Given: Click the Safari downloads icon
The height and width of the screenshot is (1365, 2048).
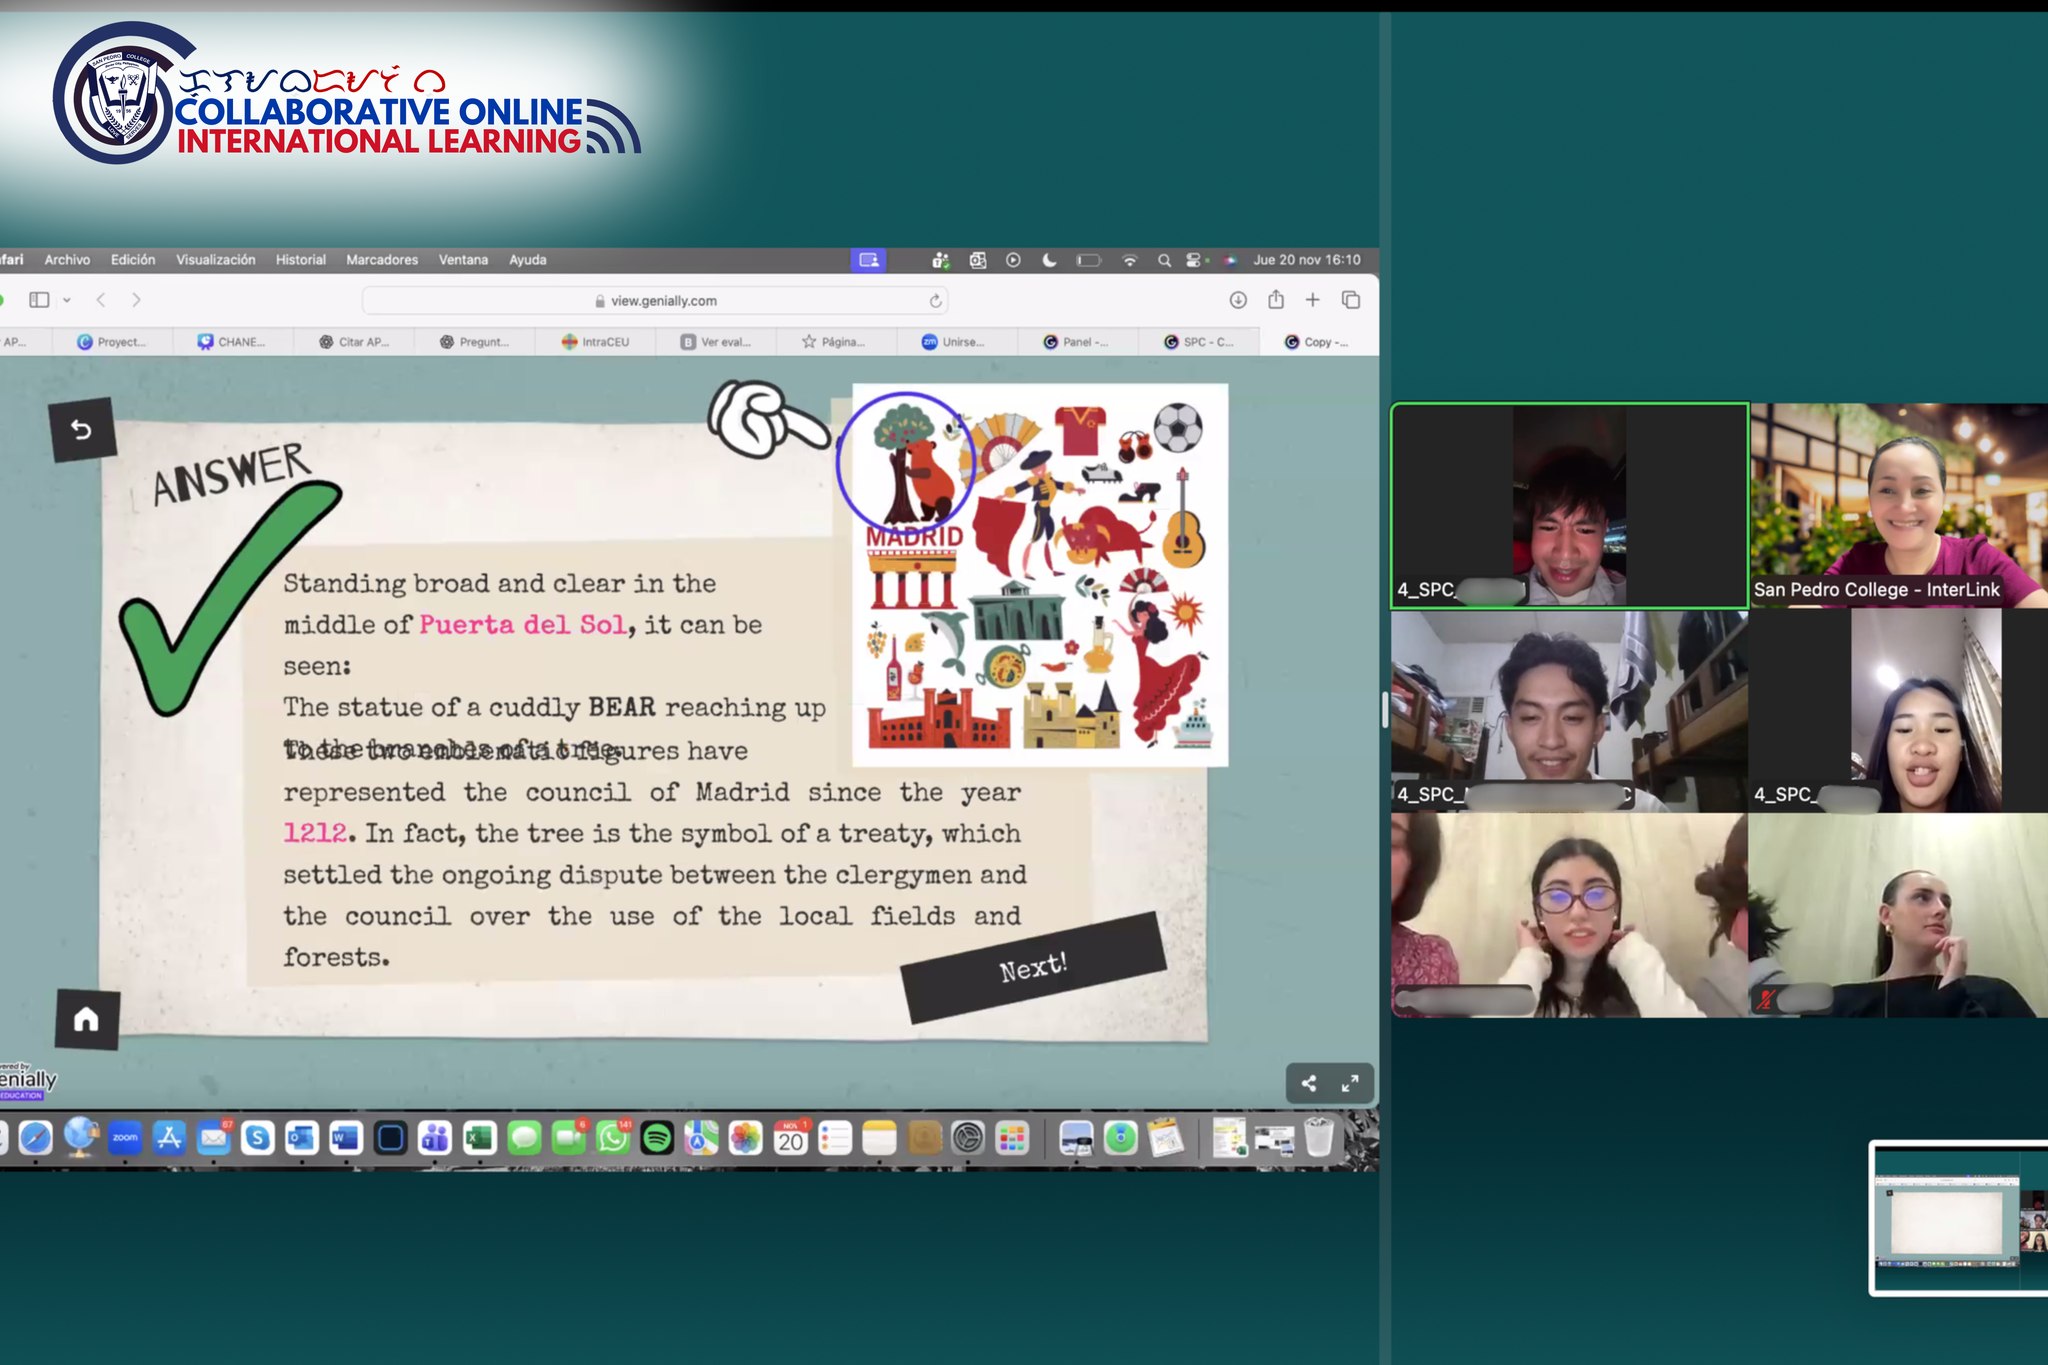Looking at the screenshot, I should point(1238,300).
